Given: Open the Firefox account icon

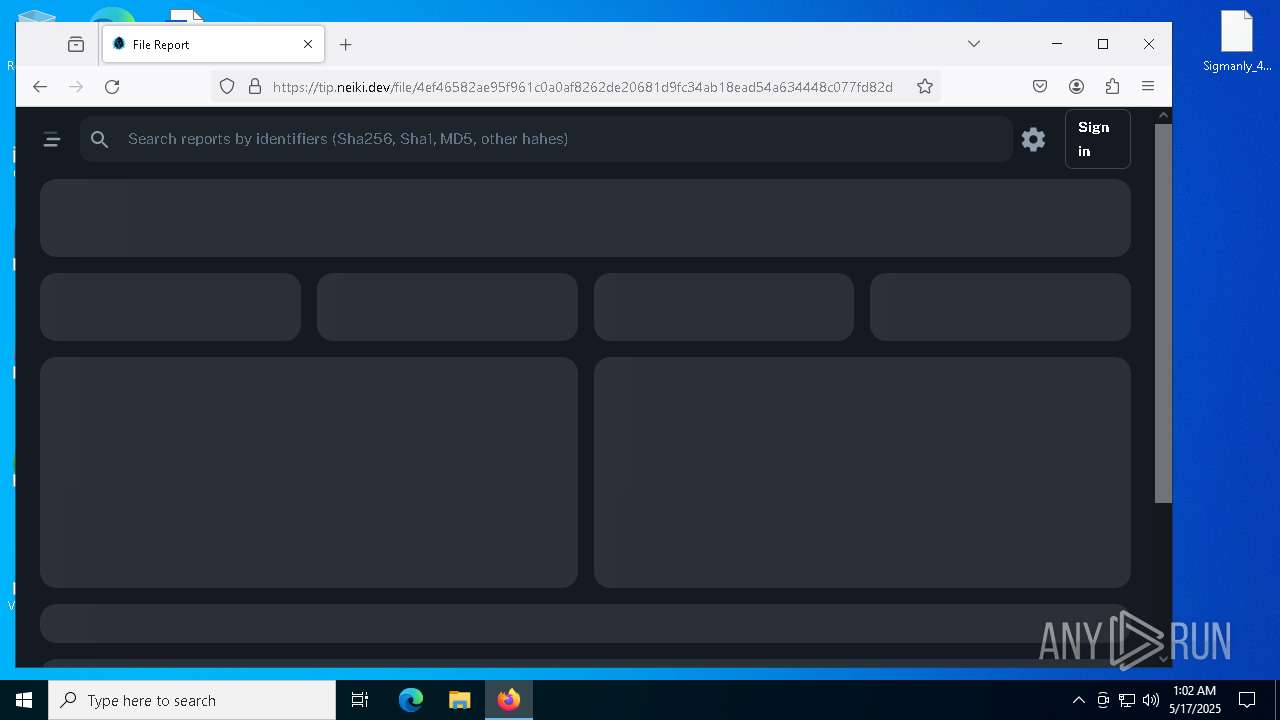Looking at the screenshot, I should click(x=1076, y=87).
